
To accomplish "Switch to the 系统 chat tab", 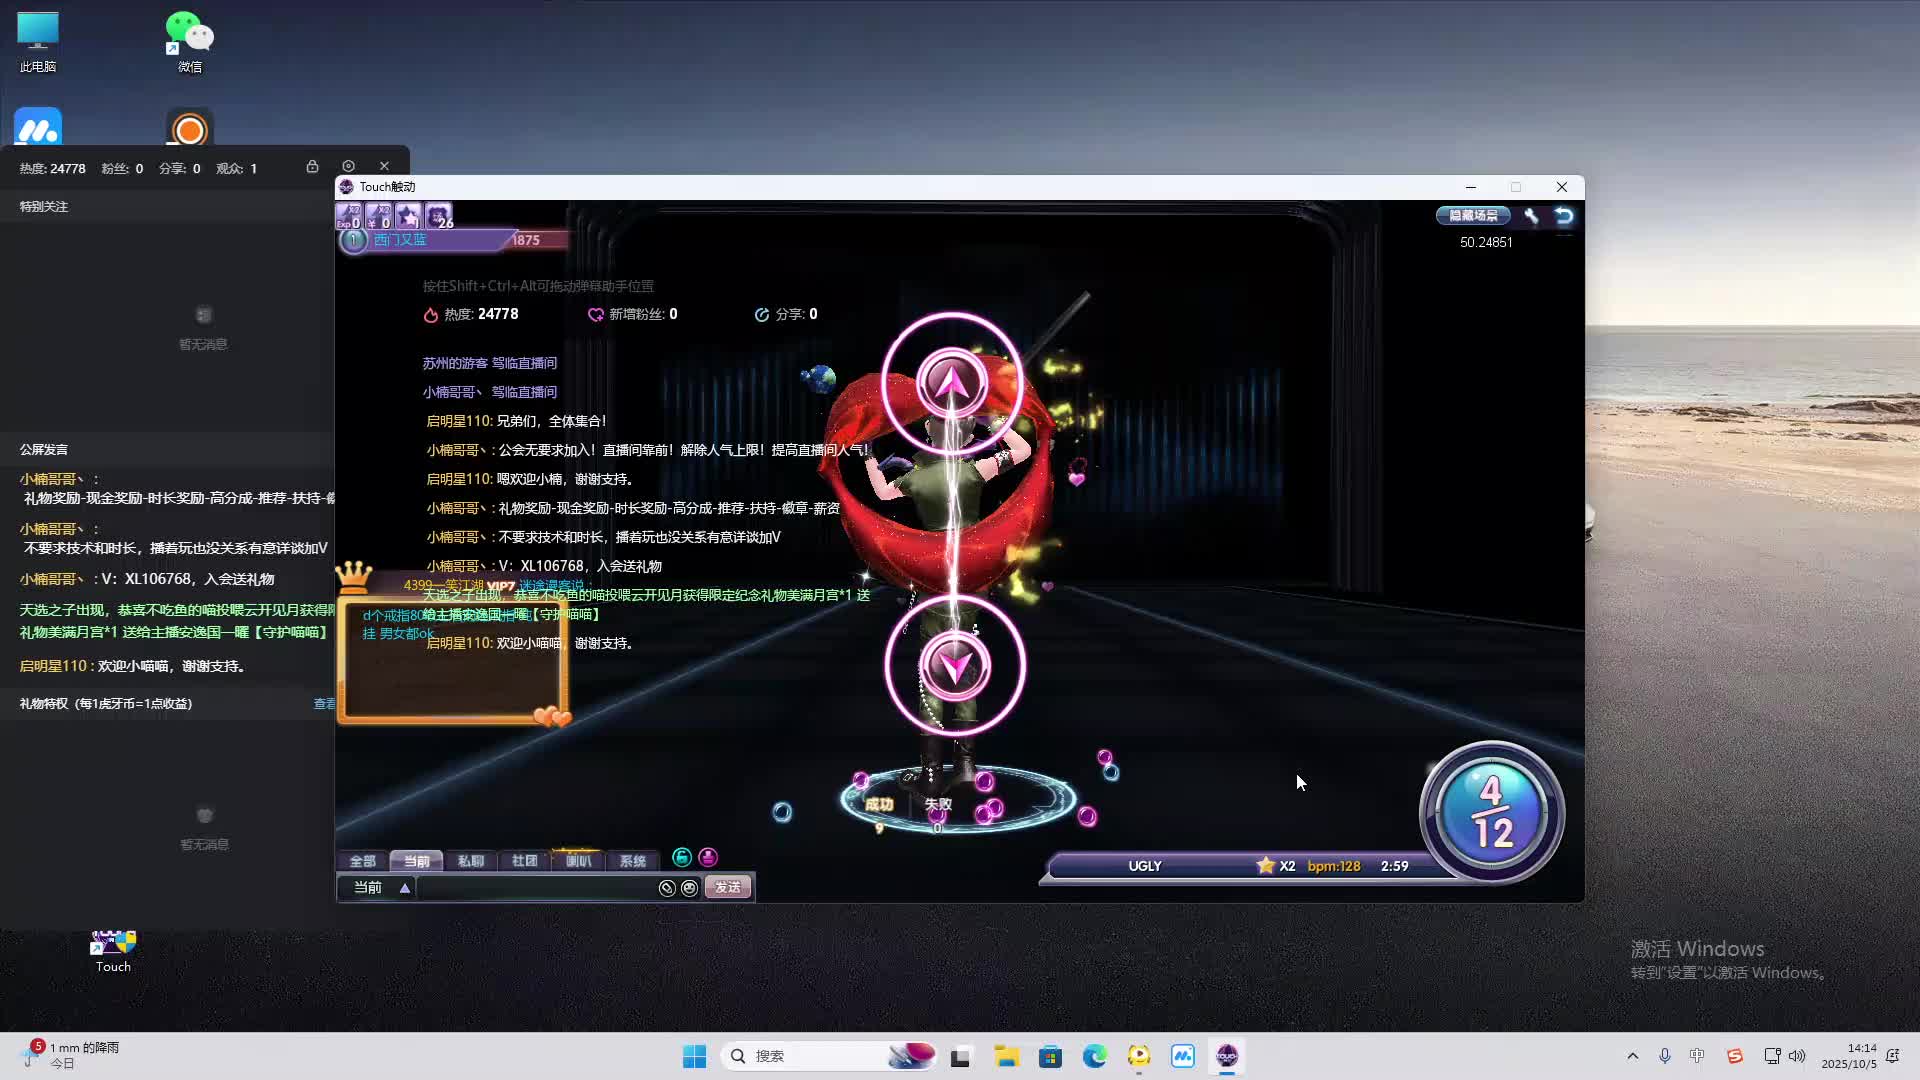I will pyautogui.click(x=632, y=861).
